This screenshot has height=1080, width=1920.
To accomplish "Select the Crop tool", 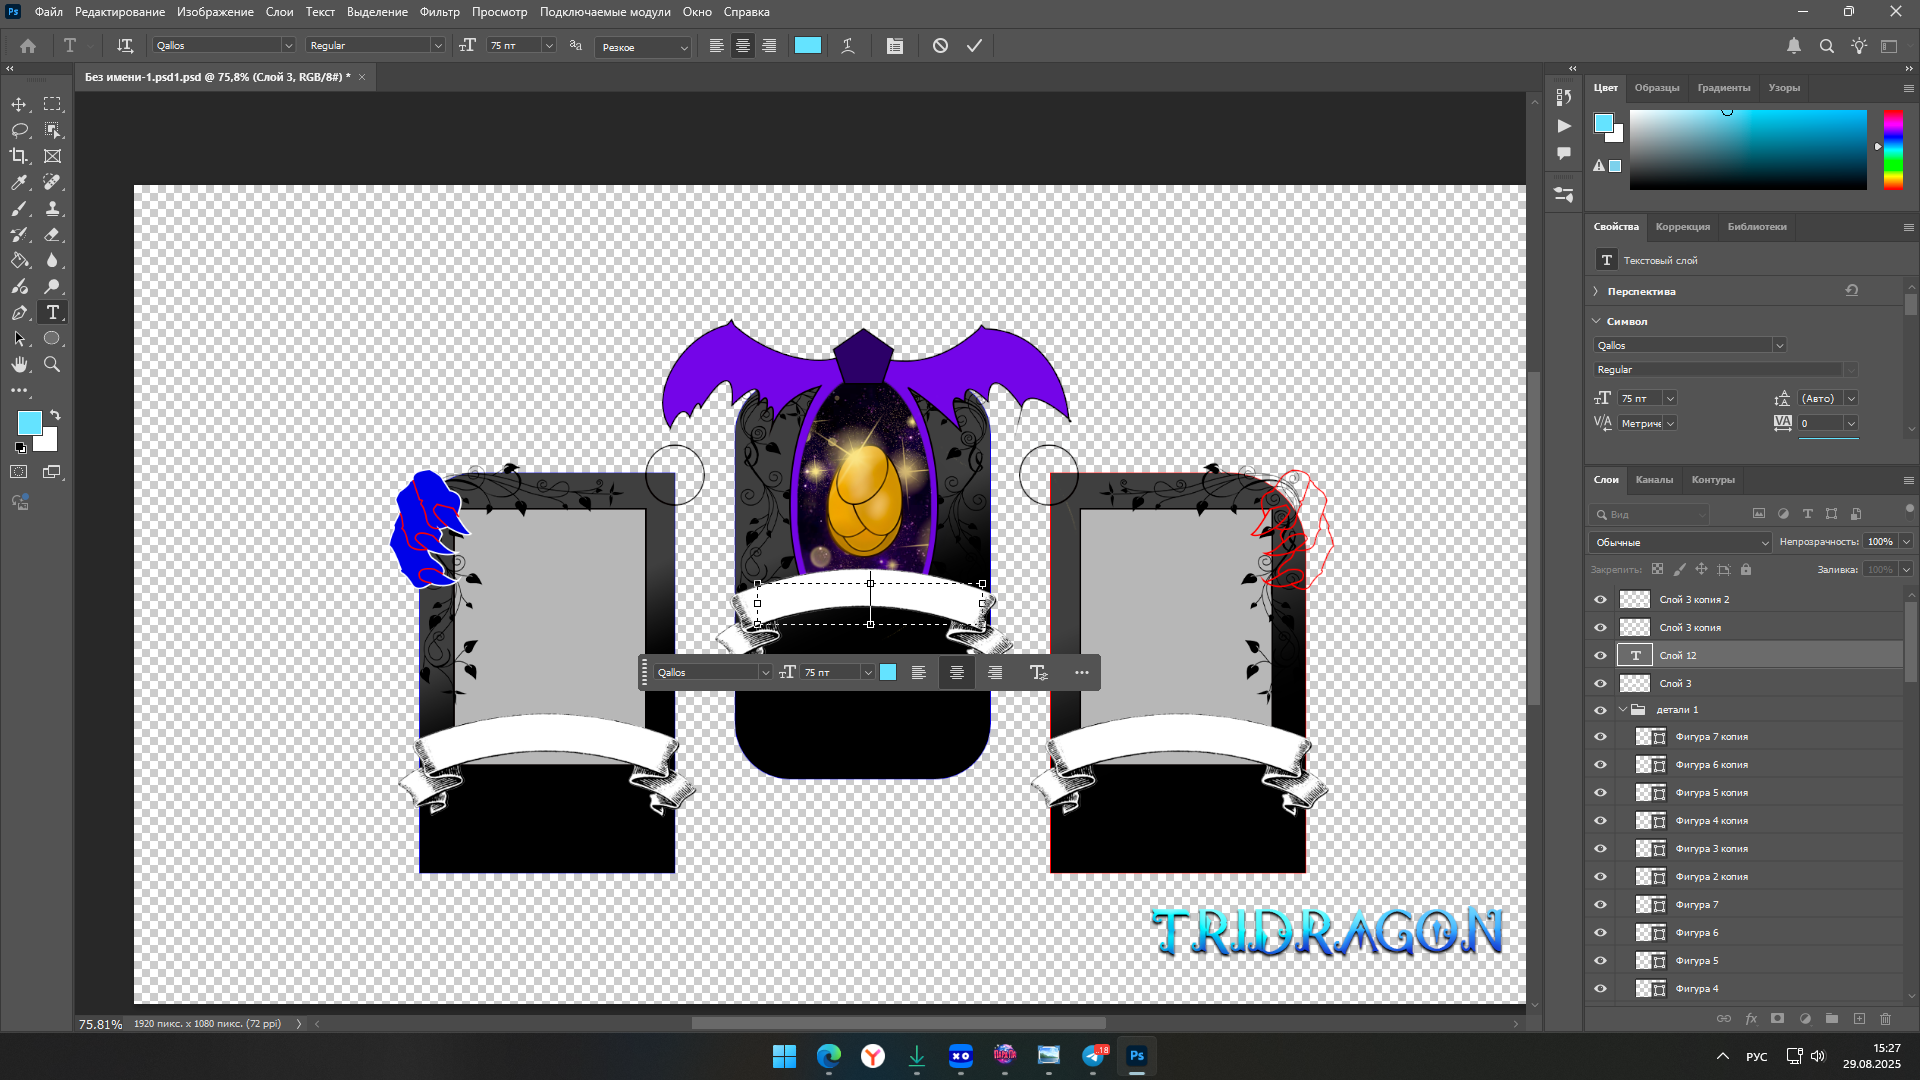I will (x=19, y=156).
